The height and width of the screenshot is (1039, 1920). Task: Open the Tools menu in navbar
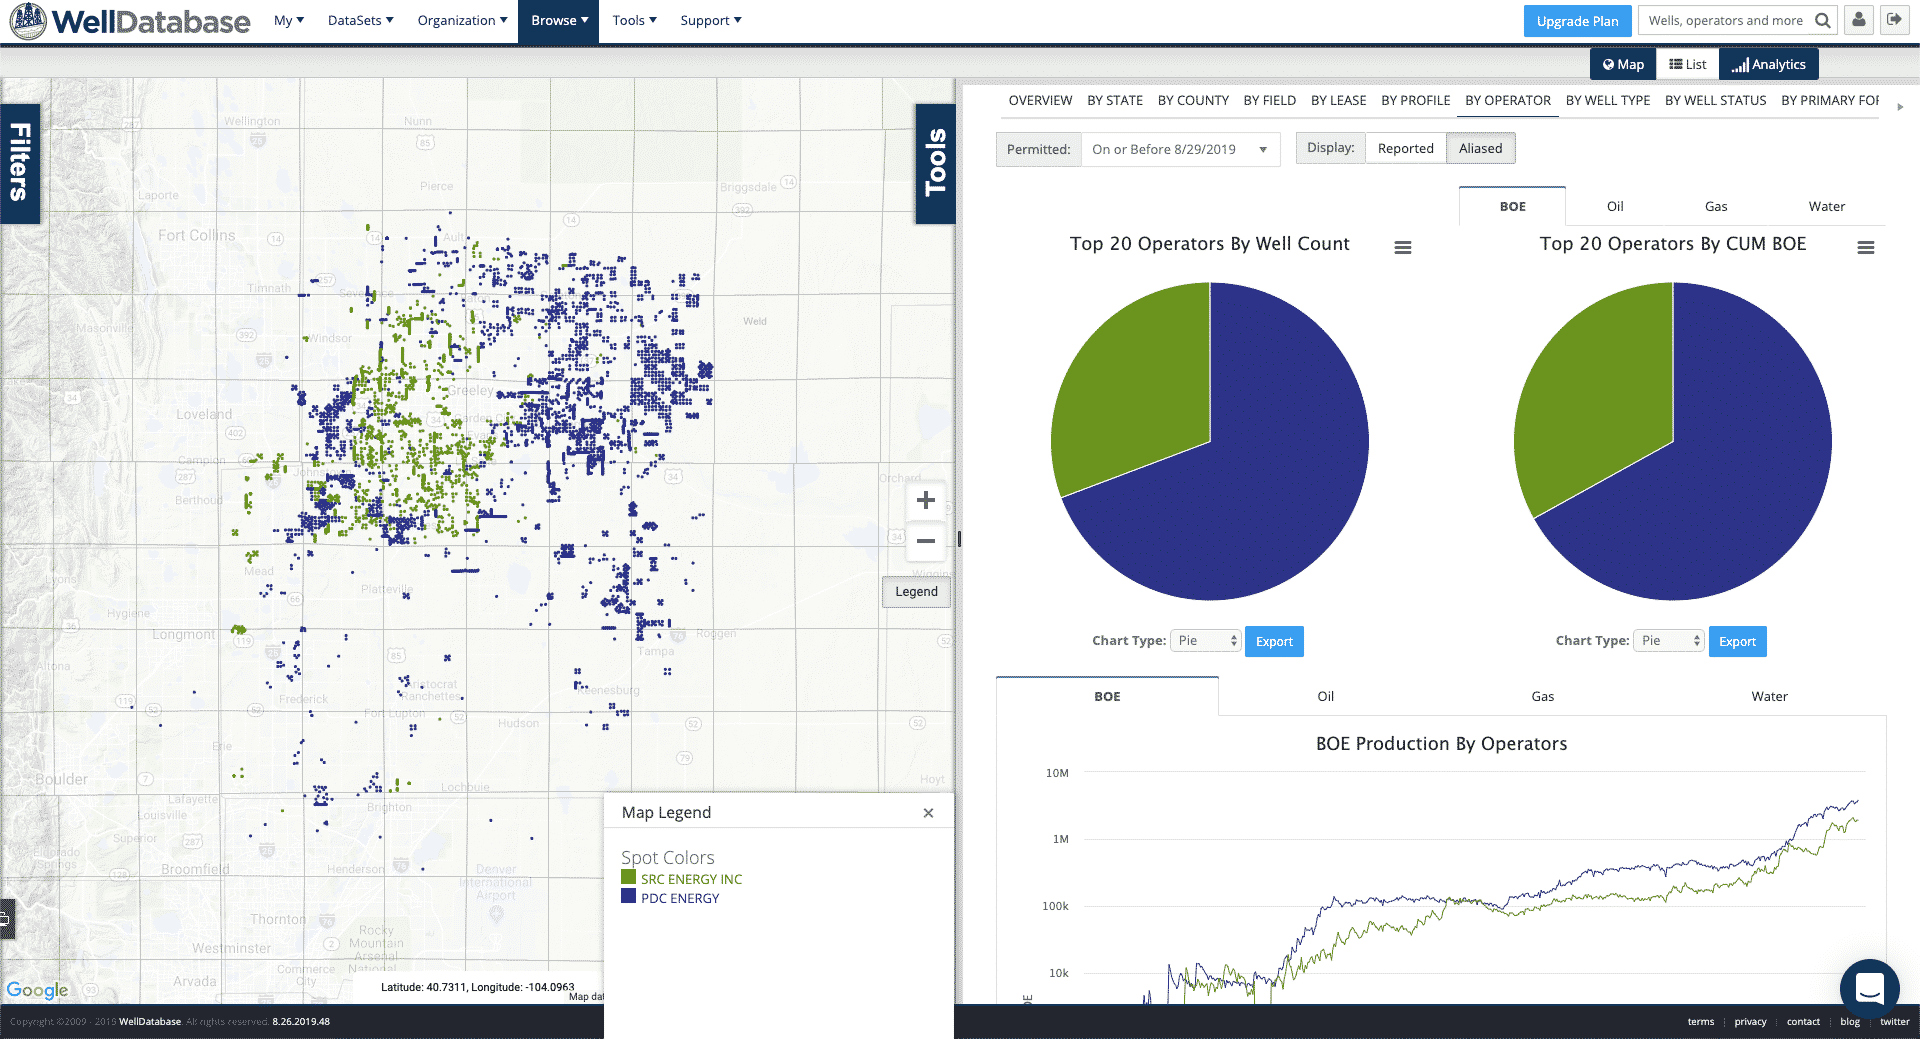point(634,21)
